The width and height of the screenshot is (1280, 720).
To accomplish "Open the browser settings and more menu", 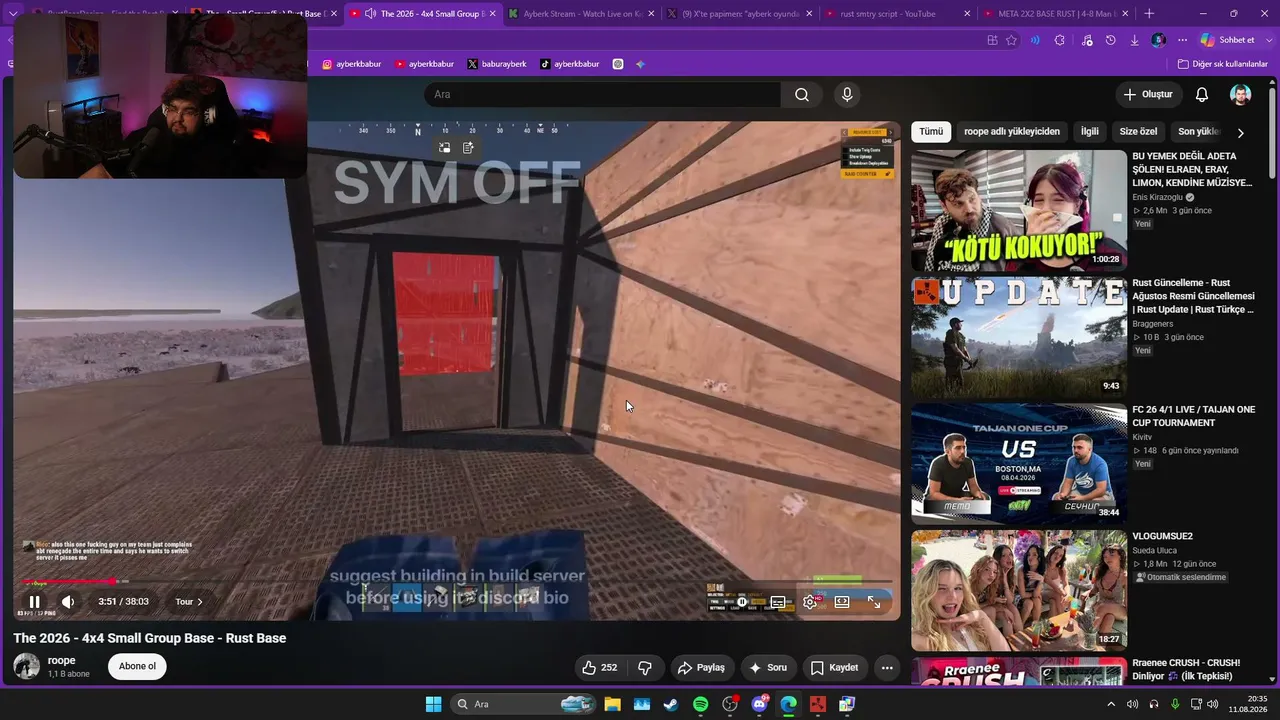I will tap(1182, 40).
